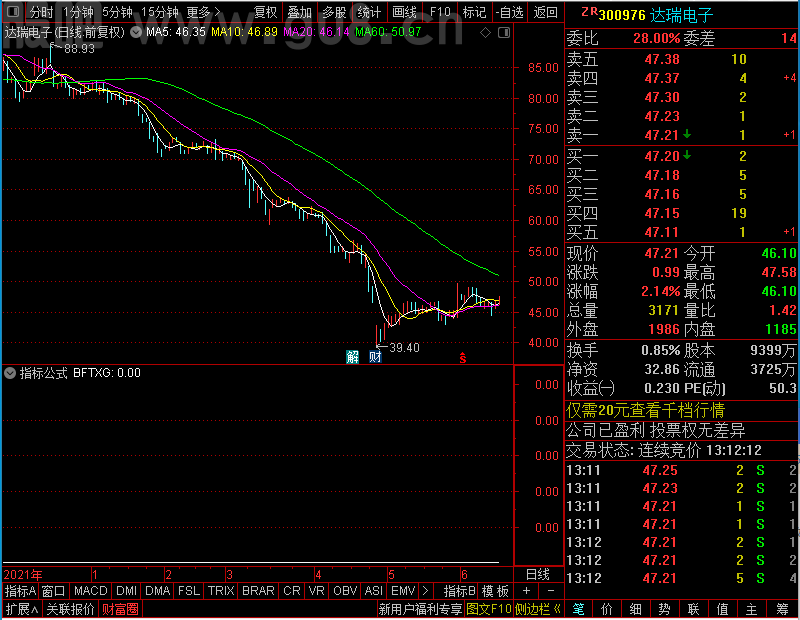Select the BRAR indicator
Screen dimensions: 800x620
tap(258, 591)
